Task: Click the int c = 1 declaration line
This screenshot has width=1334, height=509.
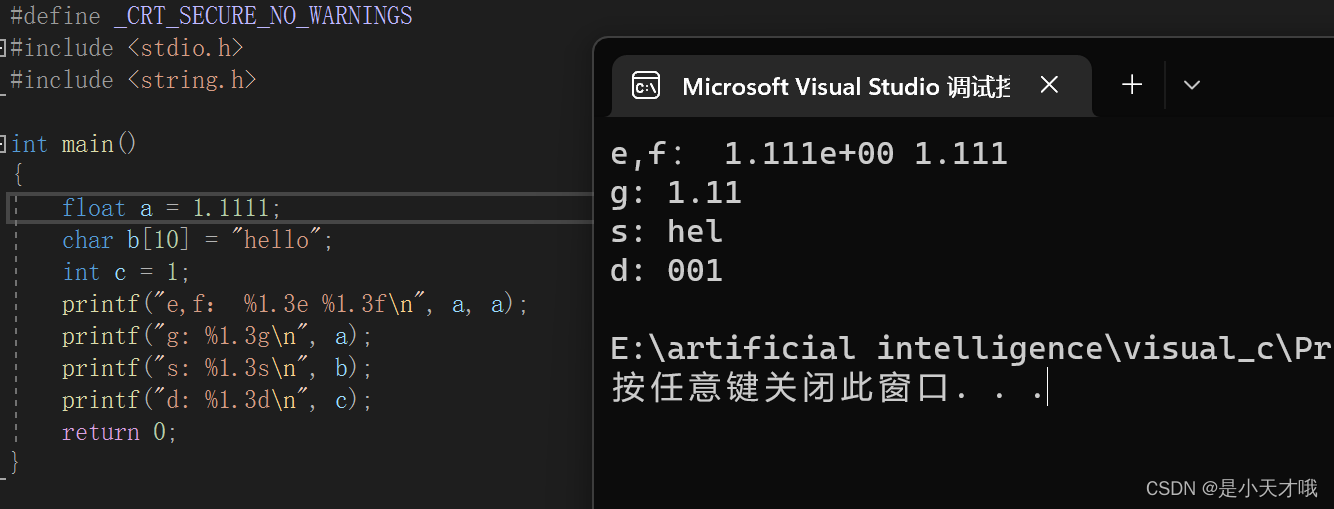Action: pos(125,272)
